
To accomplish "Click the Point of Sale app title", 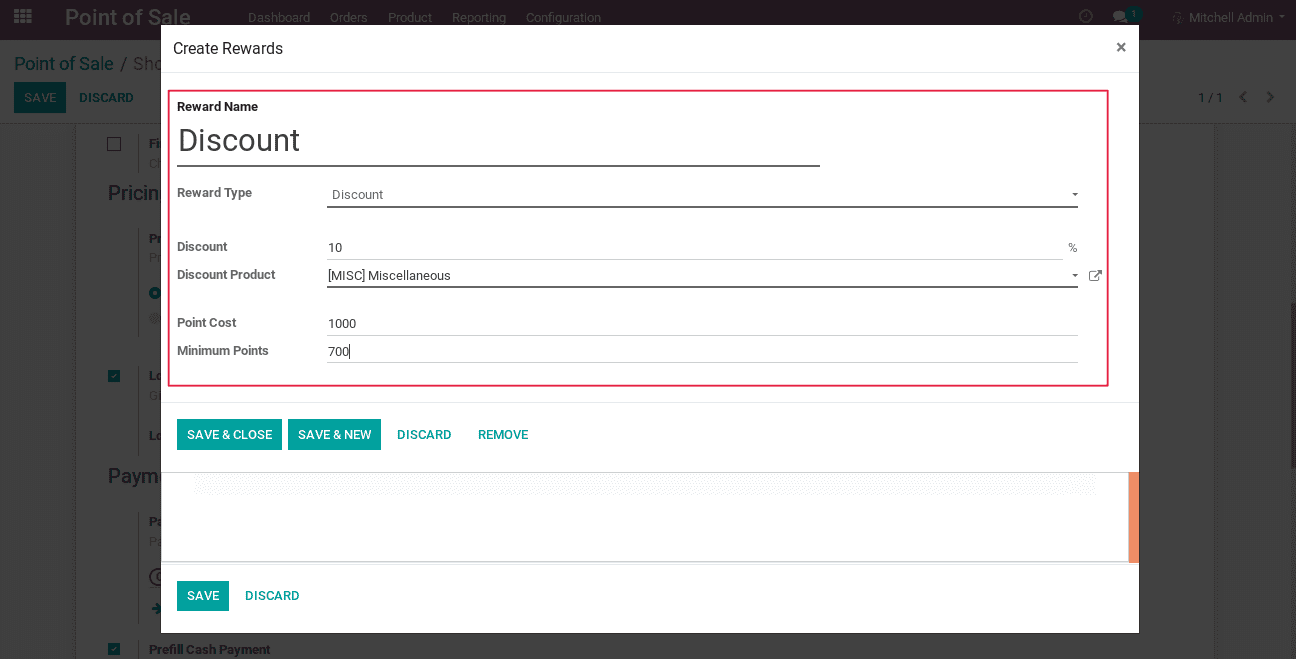I will tap(128, 18).
